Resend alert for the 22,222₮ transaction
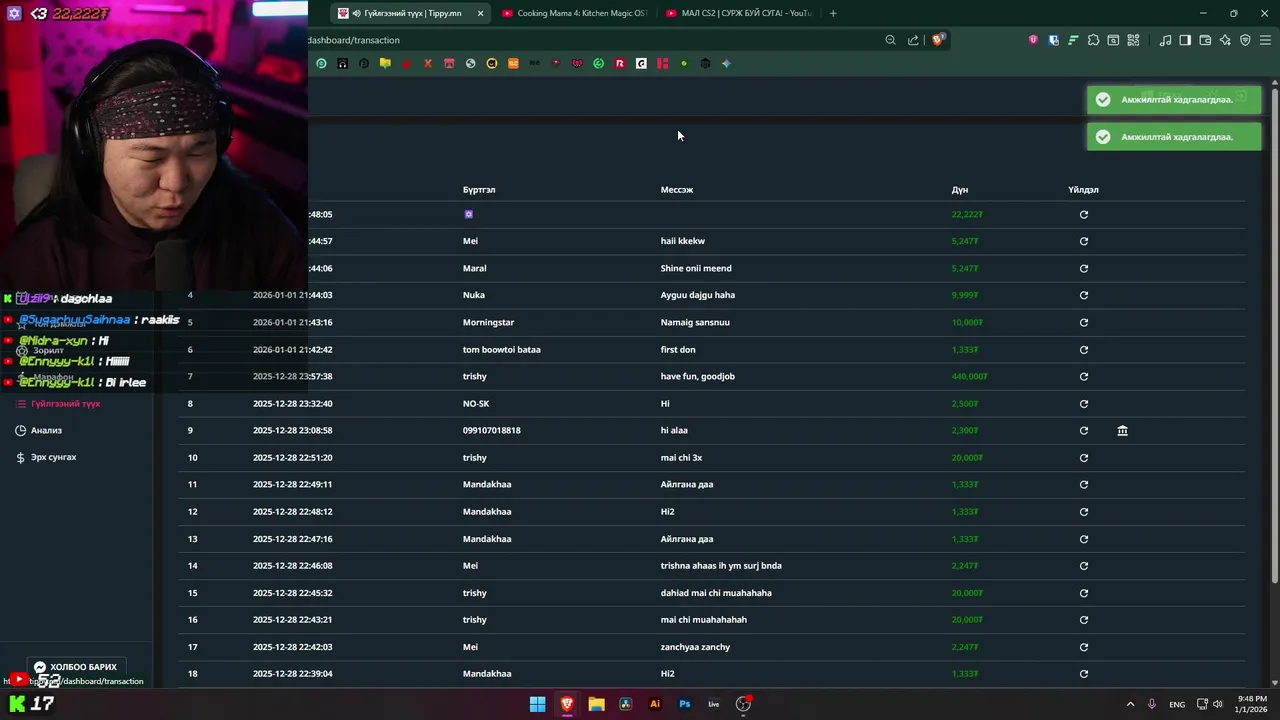The width and height of the screenshot is (1280, 720). (1083, 214)
